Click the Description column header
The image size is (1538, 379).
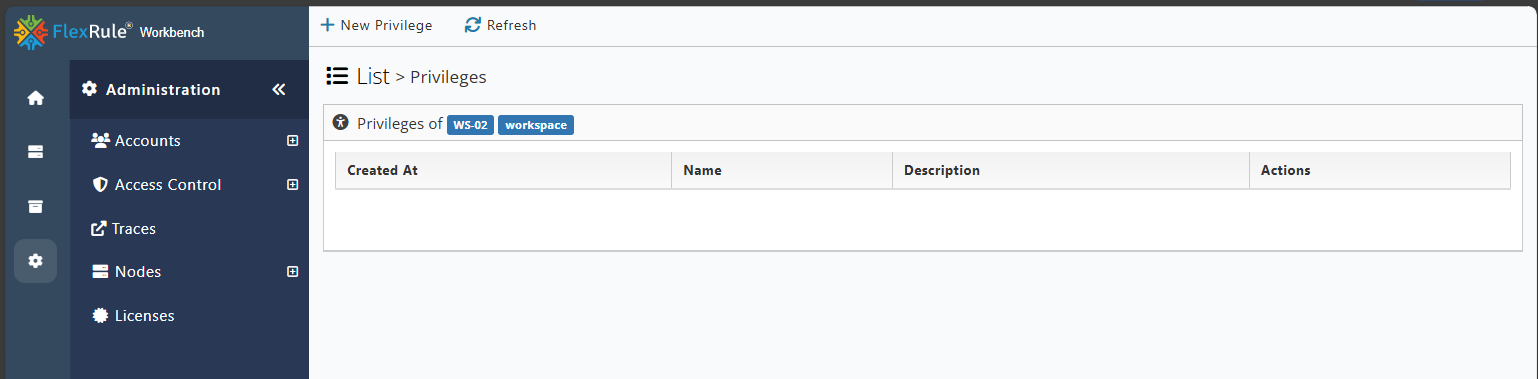(x=1071, y=170)
